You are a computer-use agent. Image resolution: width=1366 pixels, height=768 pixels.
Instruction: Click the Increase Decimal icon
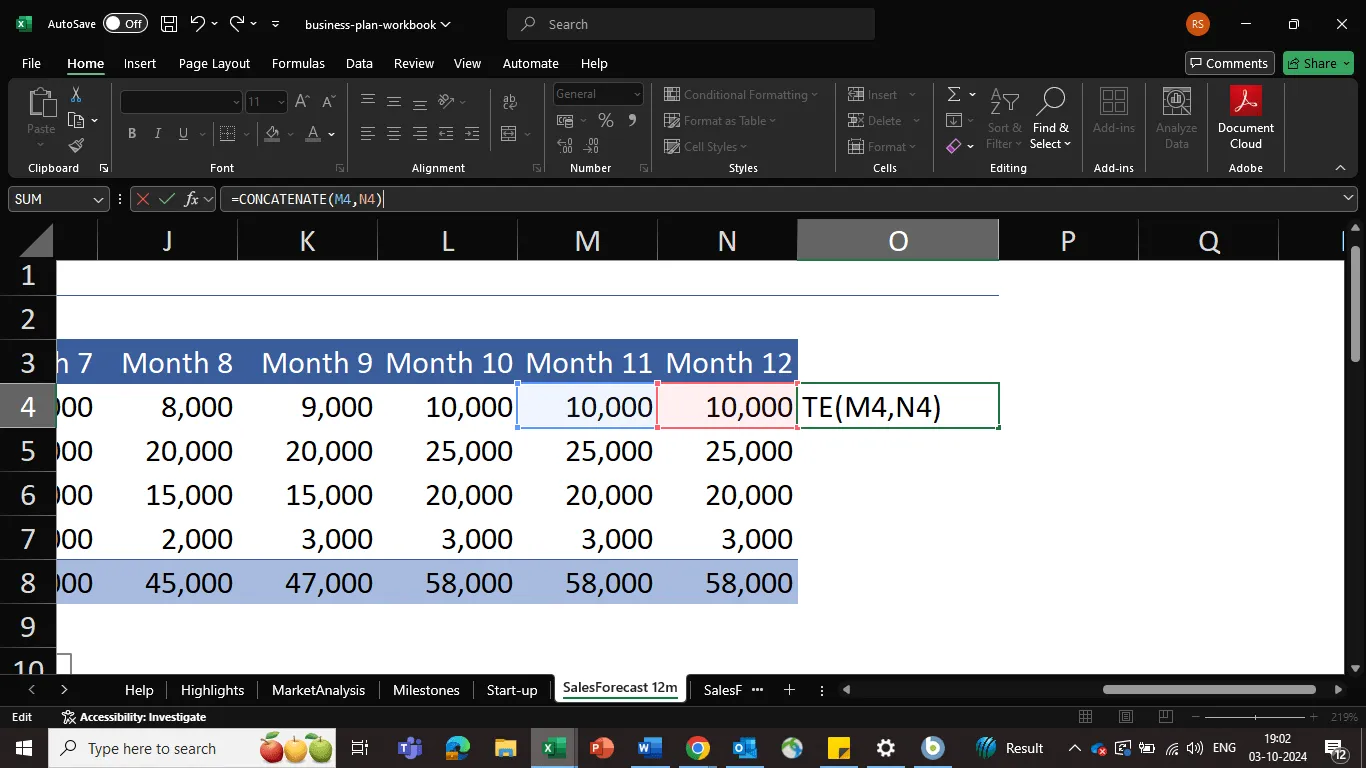tap(565, 146)
